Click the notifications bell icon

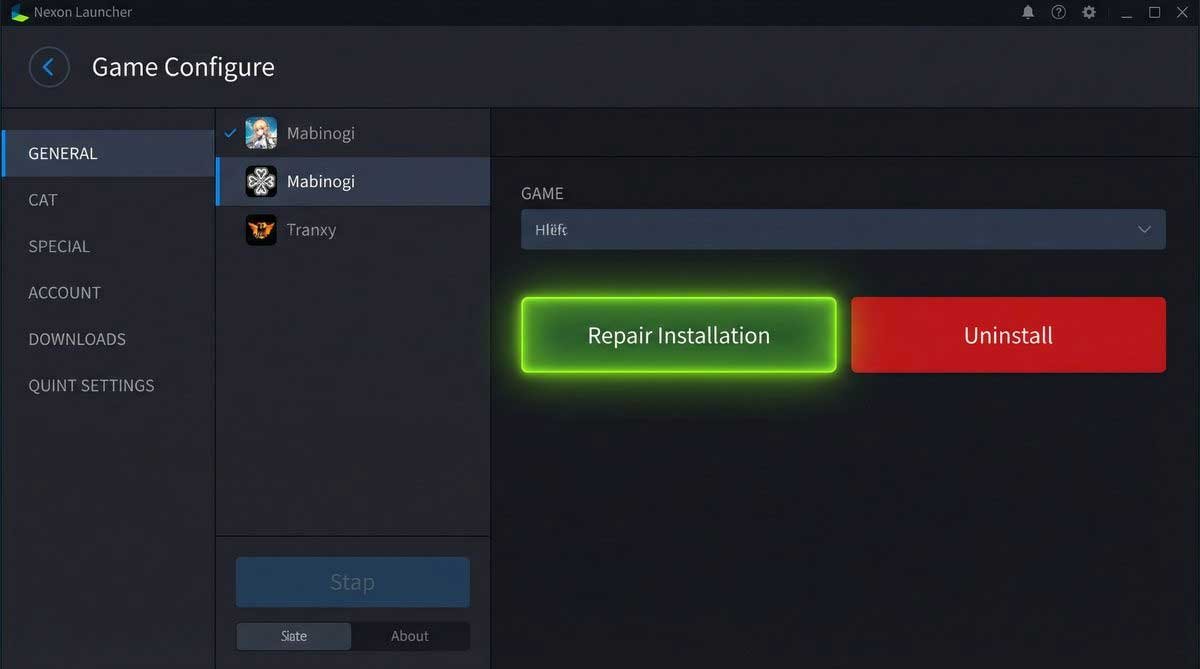click(x=1028, y=12)
